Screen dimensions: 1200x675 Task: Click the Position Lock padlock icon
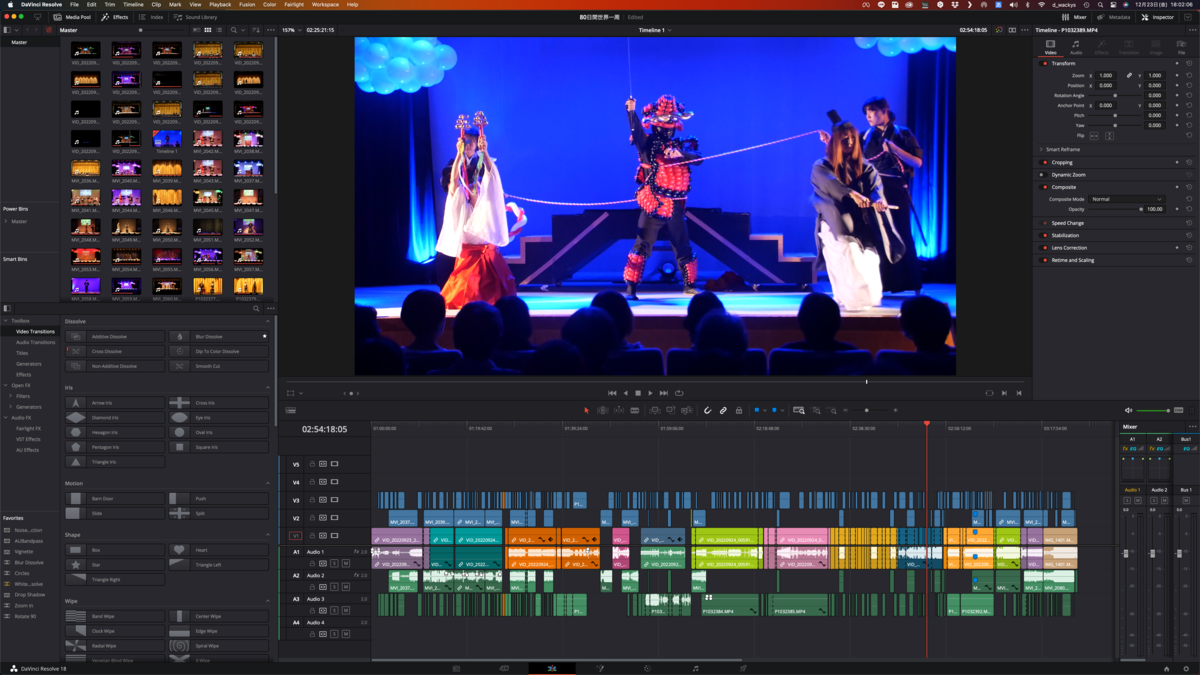739,410
